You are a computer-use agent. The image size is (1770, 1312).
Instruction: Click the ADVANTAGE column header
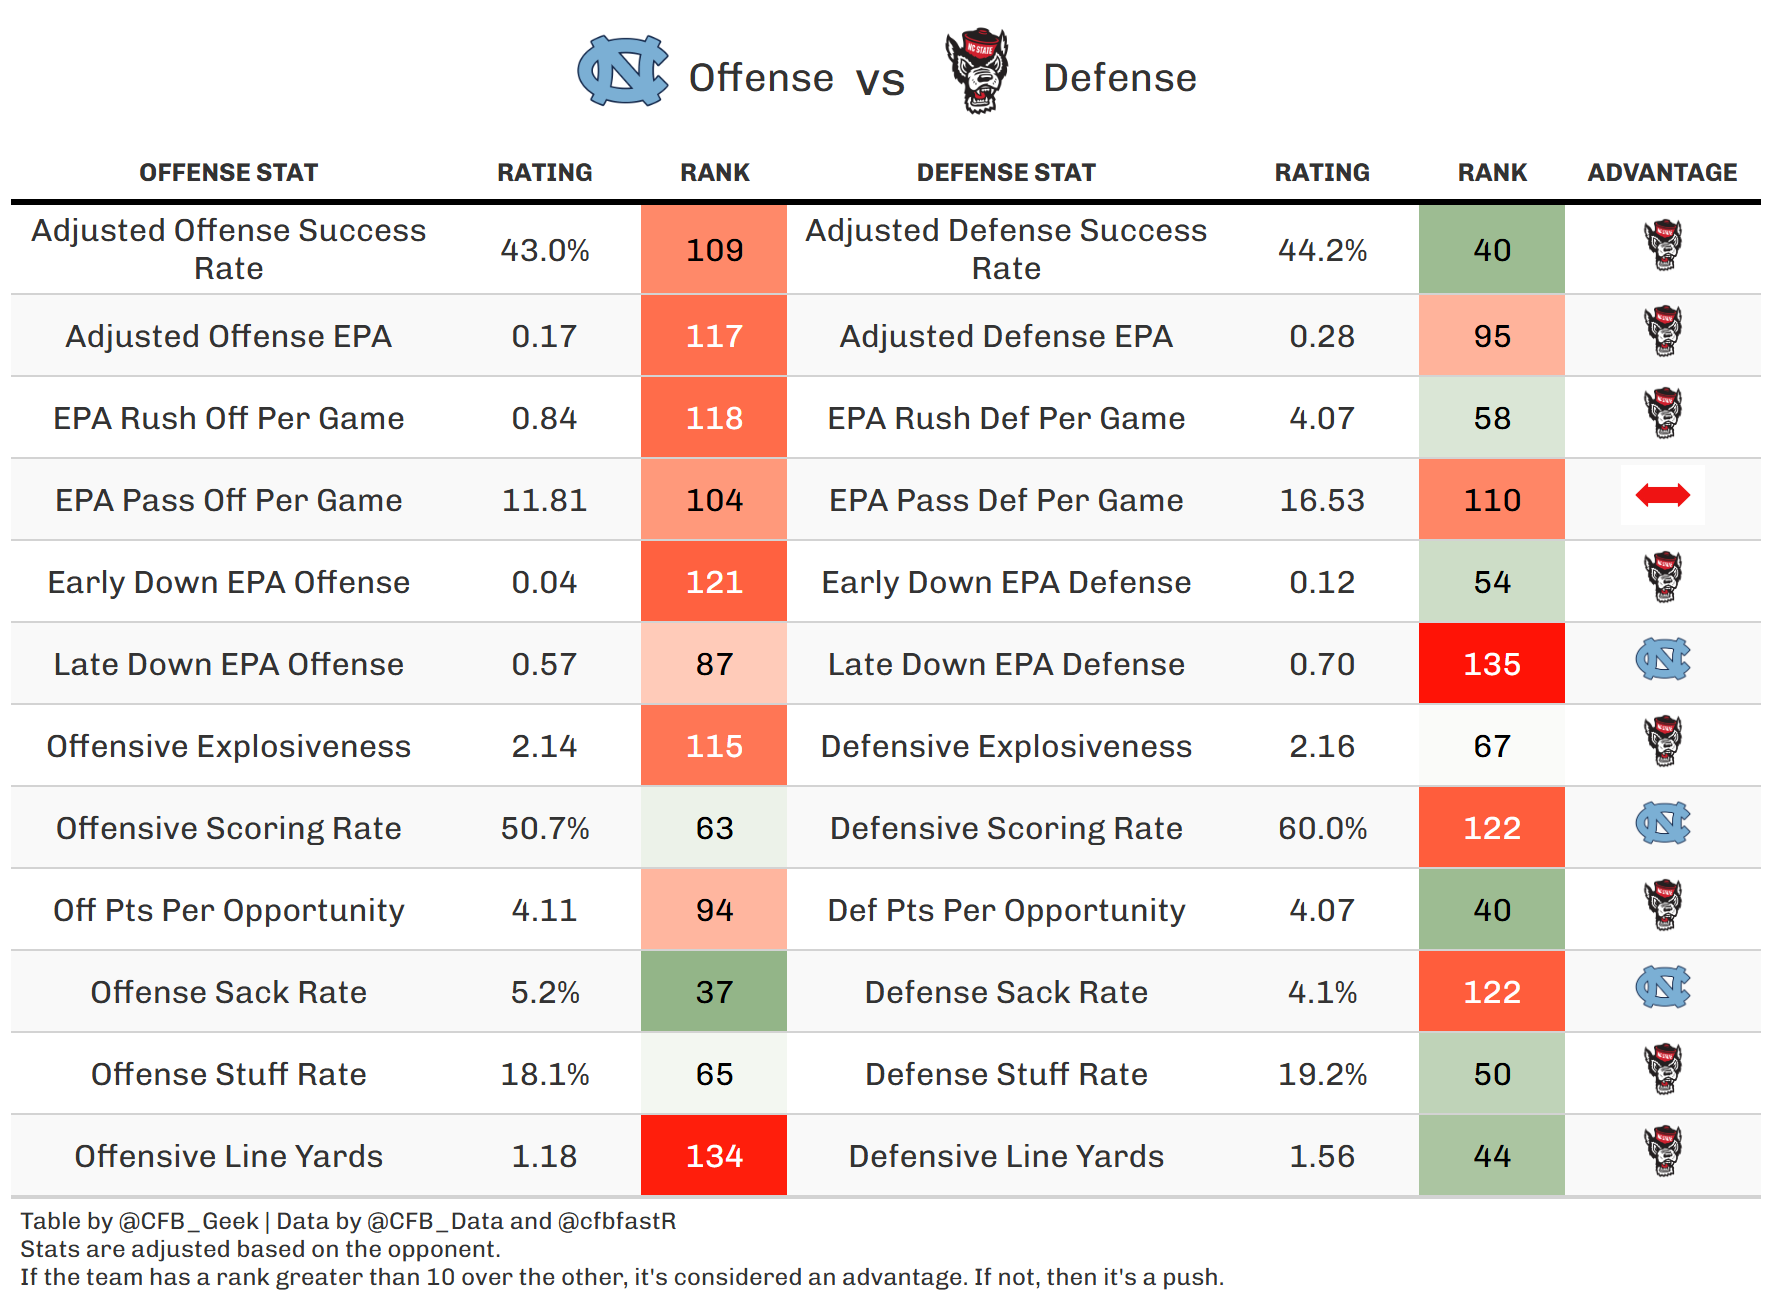tap(1662, 173)
